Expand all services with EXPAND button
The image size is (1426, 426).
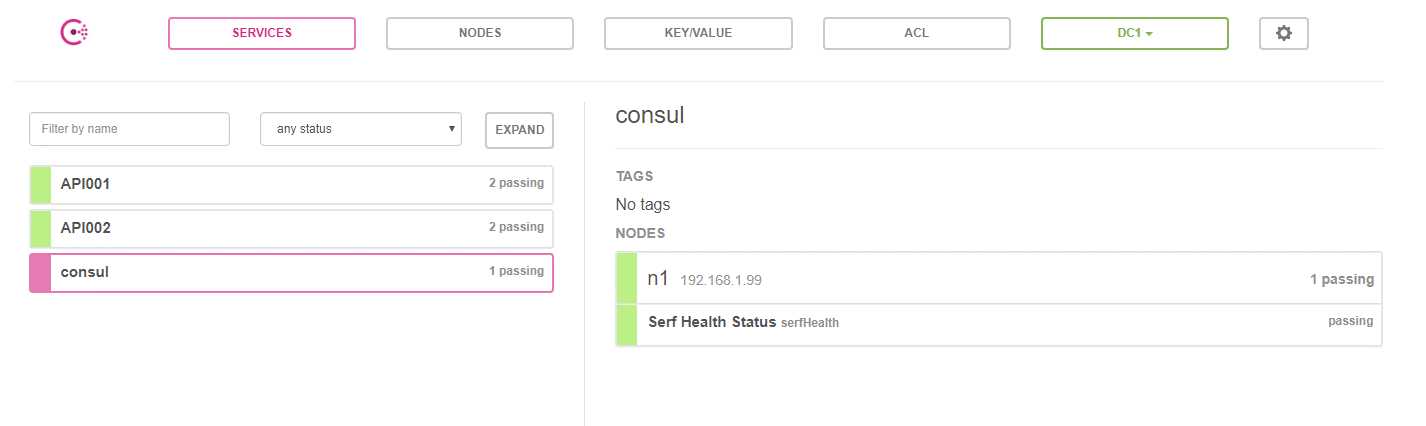[519, 130]
